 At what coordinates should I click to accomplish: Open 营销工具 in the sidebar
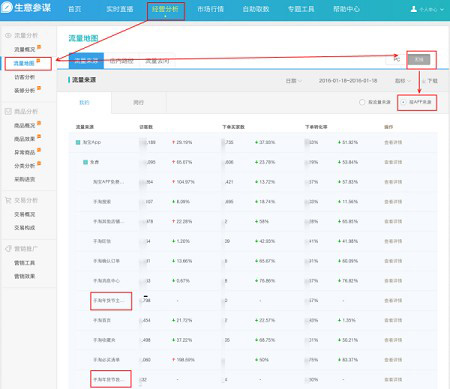(x=24, y=263)
